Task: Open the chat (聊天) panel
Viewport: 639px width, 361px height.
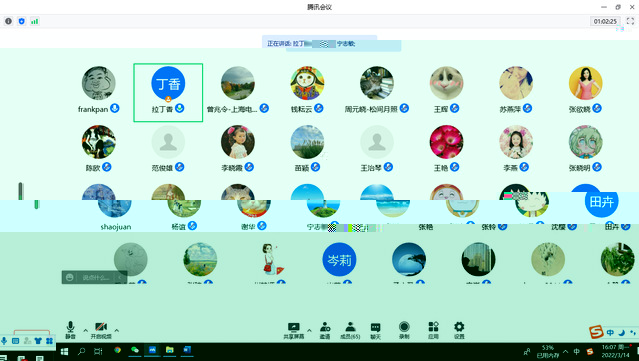Action: tap(375, 330)
